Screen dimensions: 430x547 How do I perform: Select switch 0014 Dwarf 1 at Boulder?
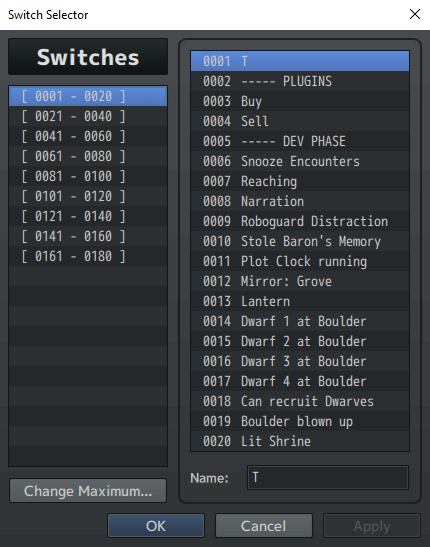(x=300, y=321)
